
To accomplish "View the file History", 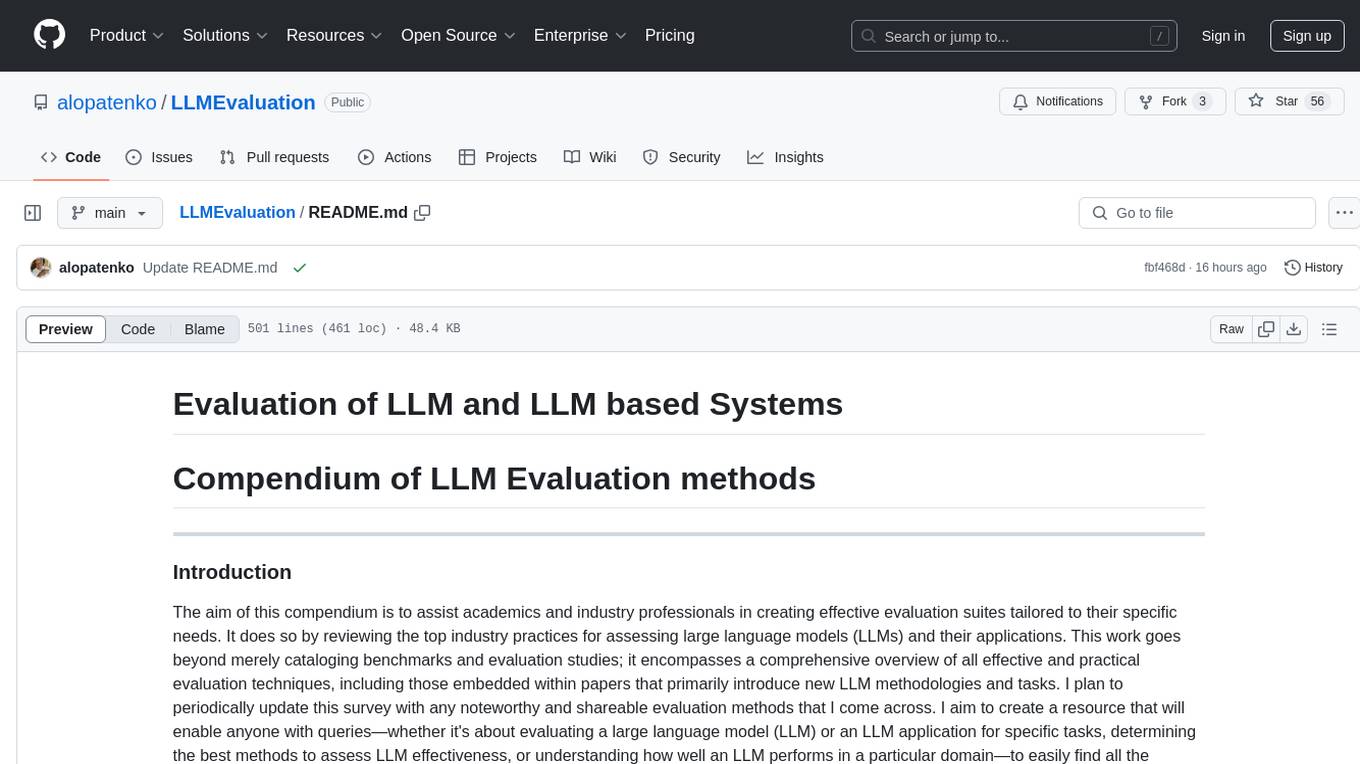I will point(1313,268).
